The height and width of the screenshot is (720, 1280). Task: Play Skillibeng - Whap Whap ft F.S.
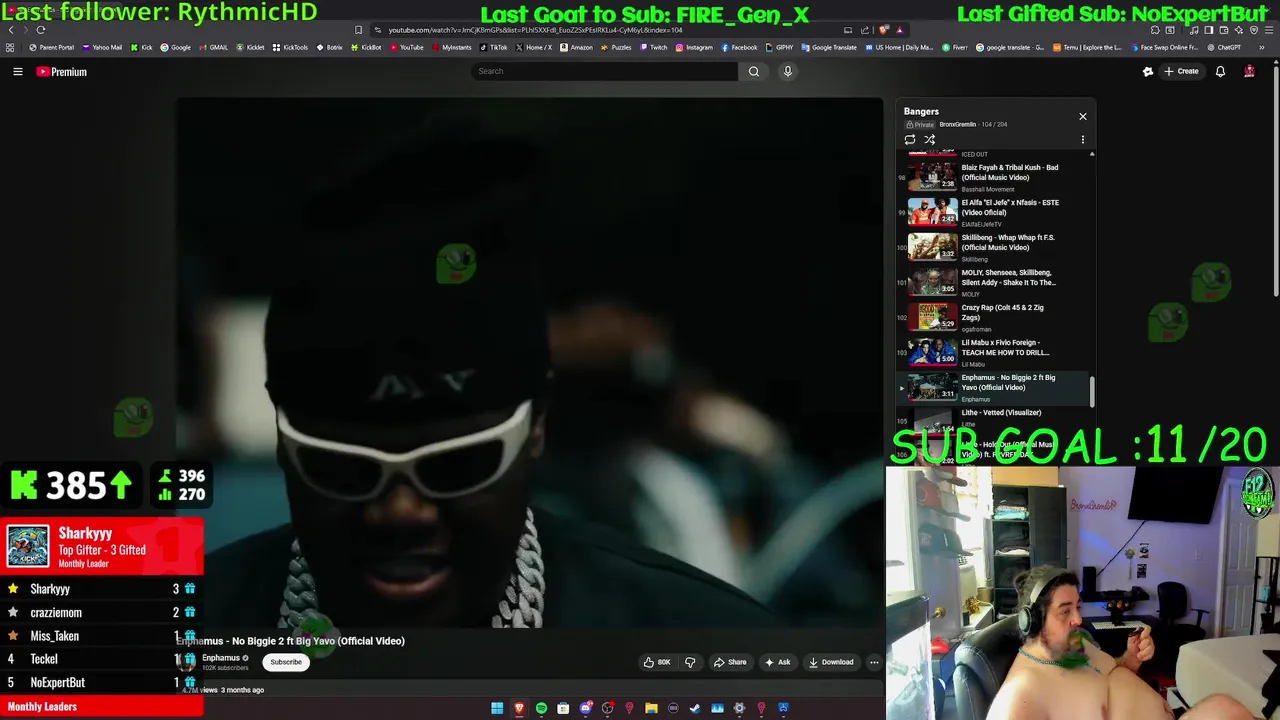pos(994,247)
